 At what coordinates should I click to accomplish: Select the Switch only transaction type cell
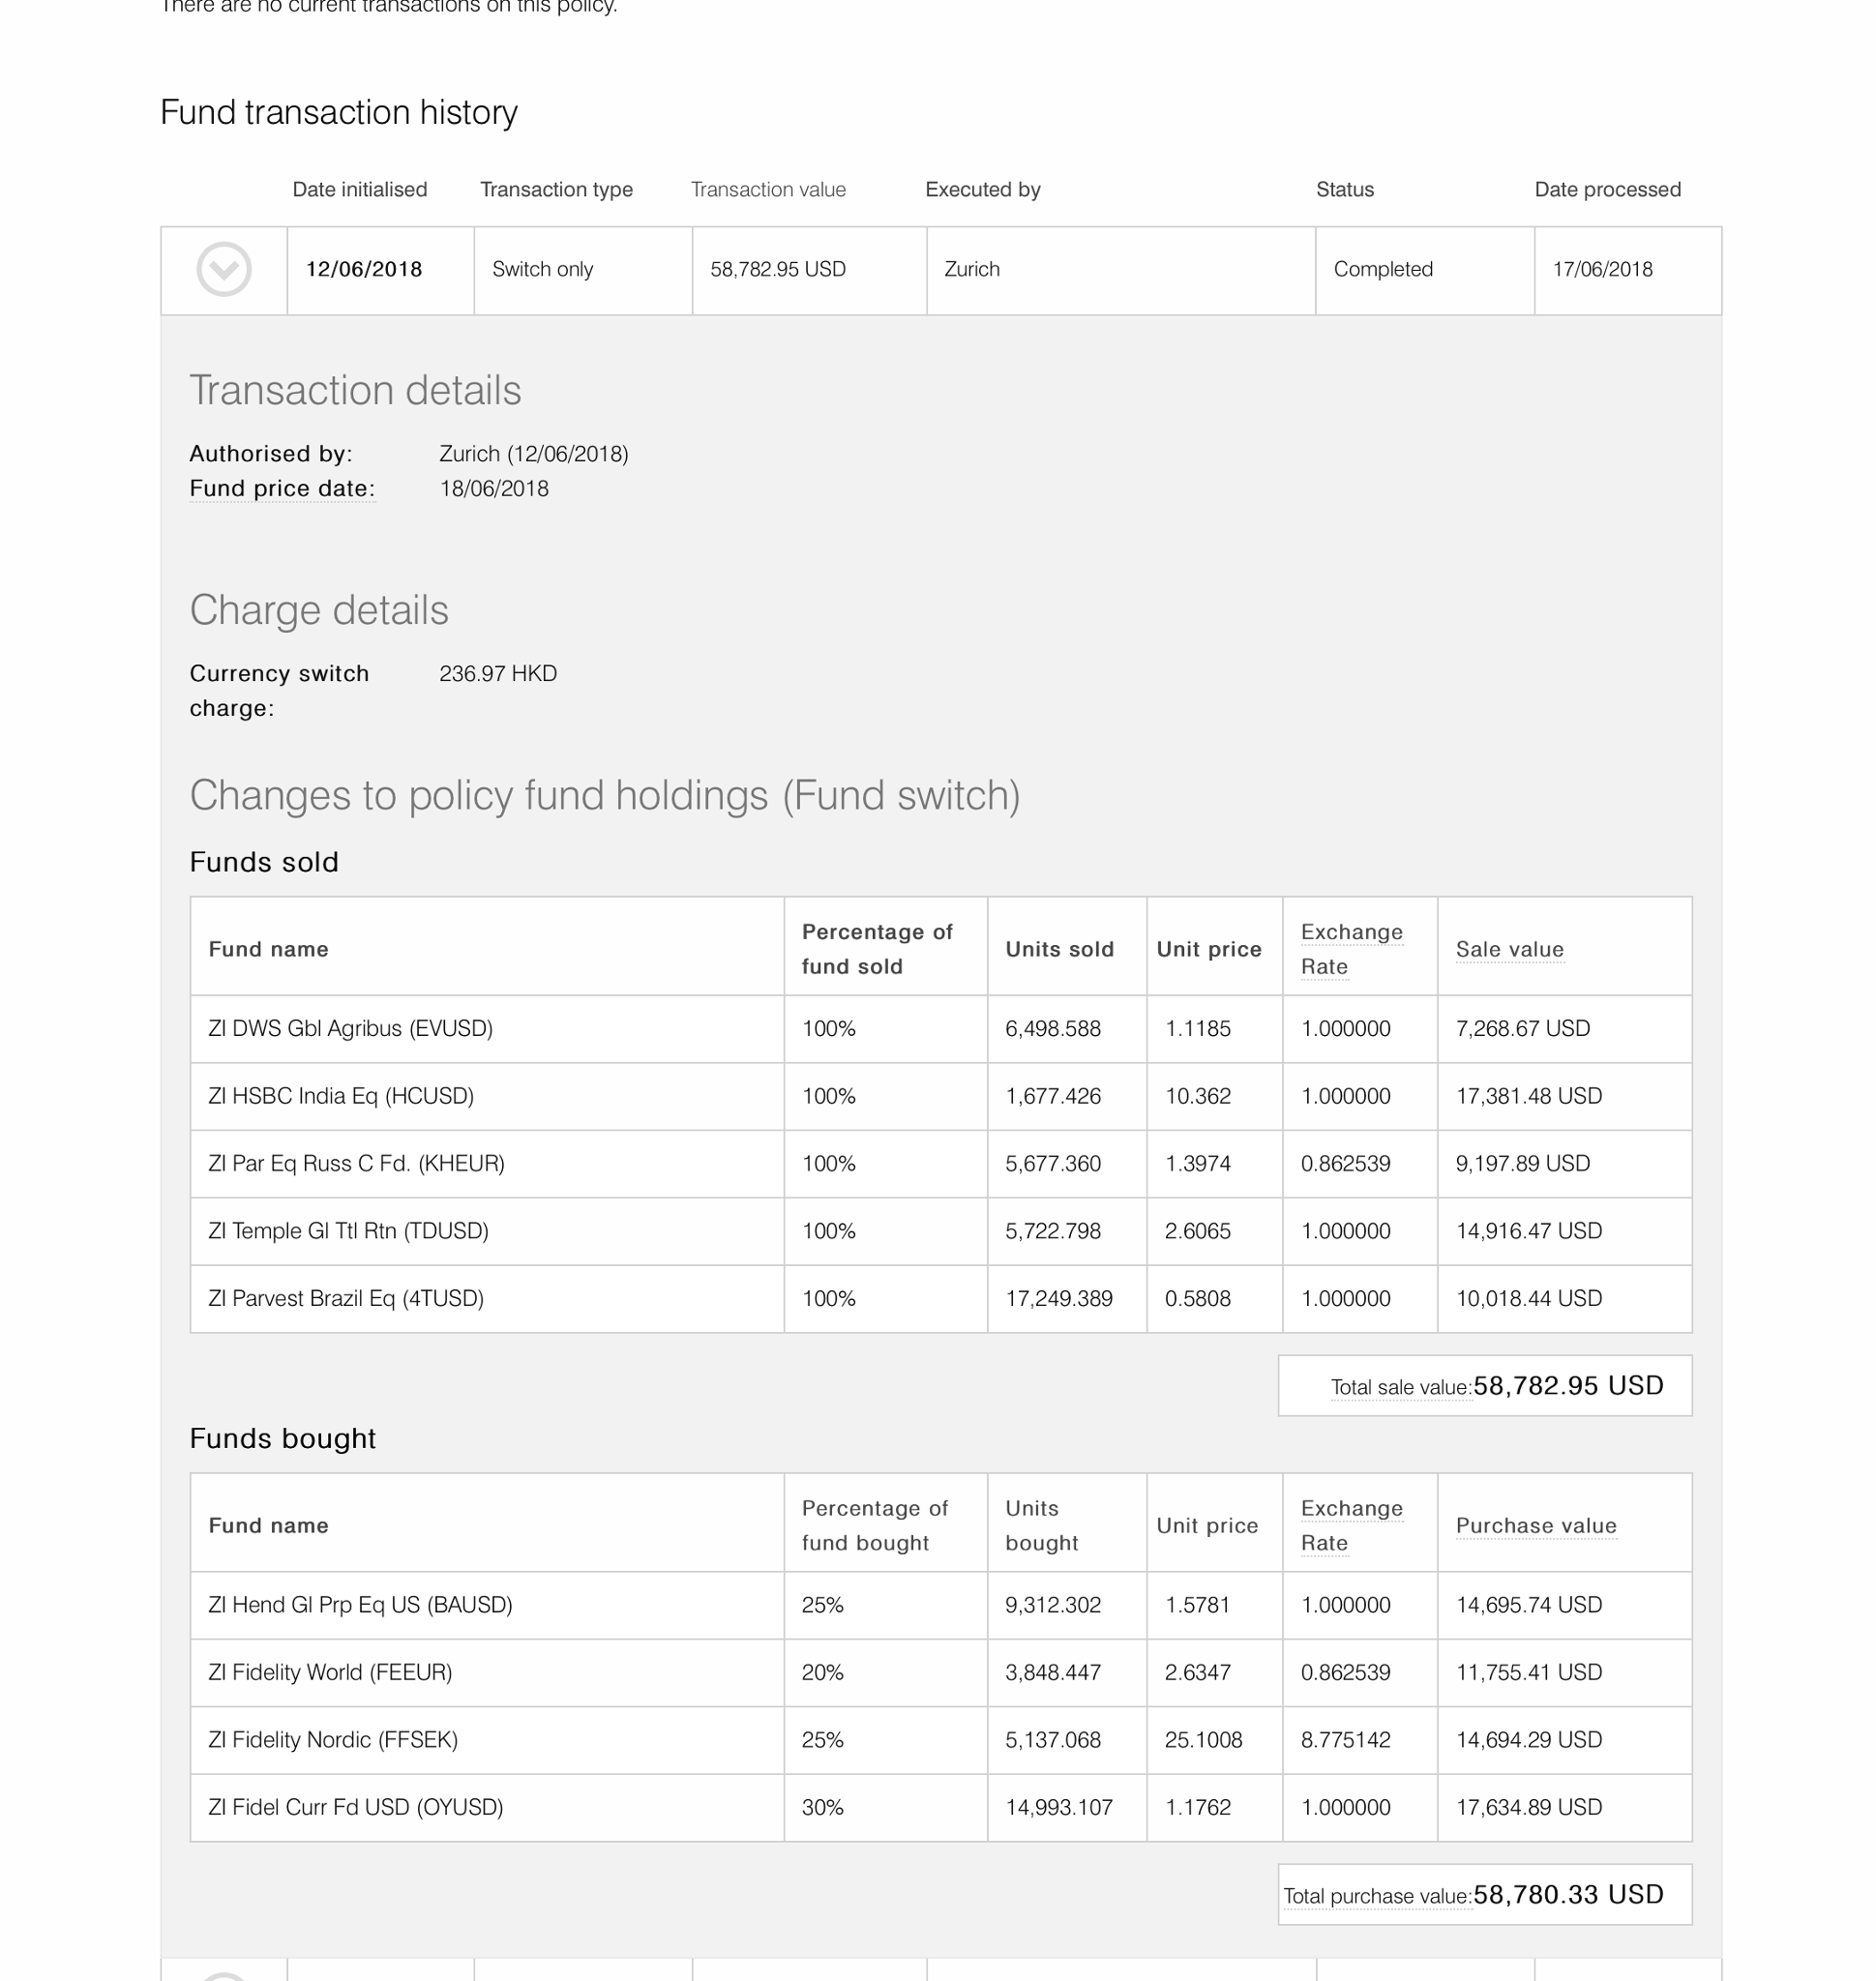coord(583,270)
